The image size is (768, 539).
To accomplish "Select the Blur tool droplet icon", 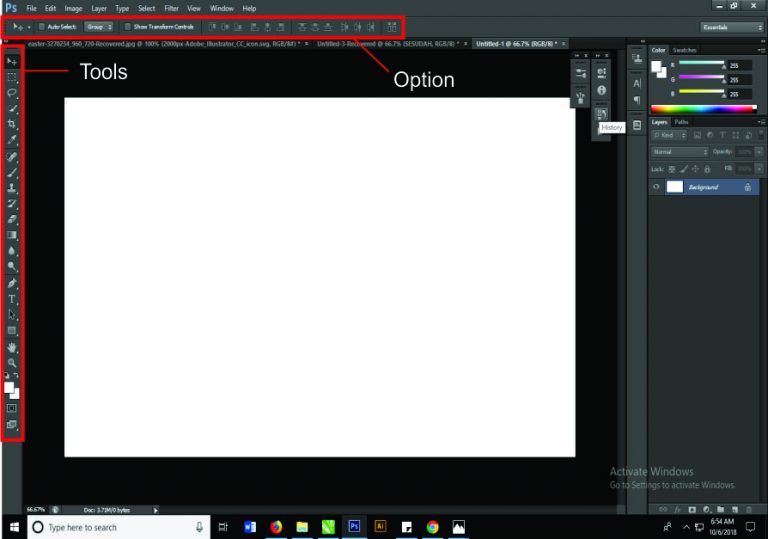I will [x=12, y=250].
